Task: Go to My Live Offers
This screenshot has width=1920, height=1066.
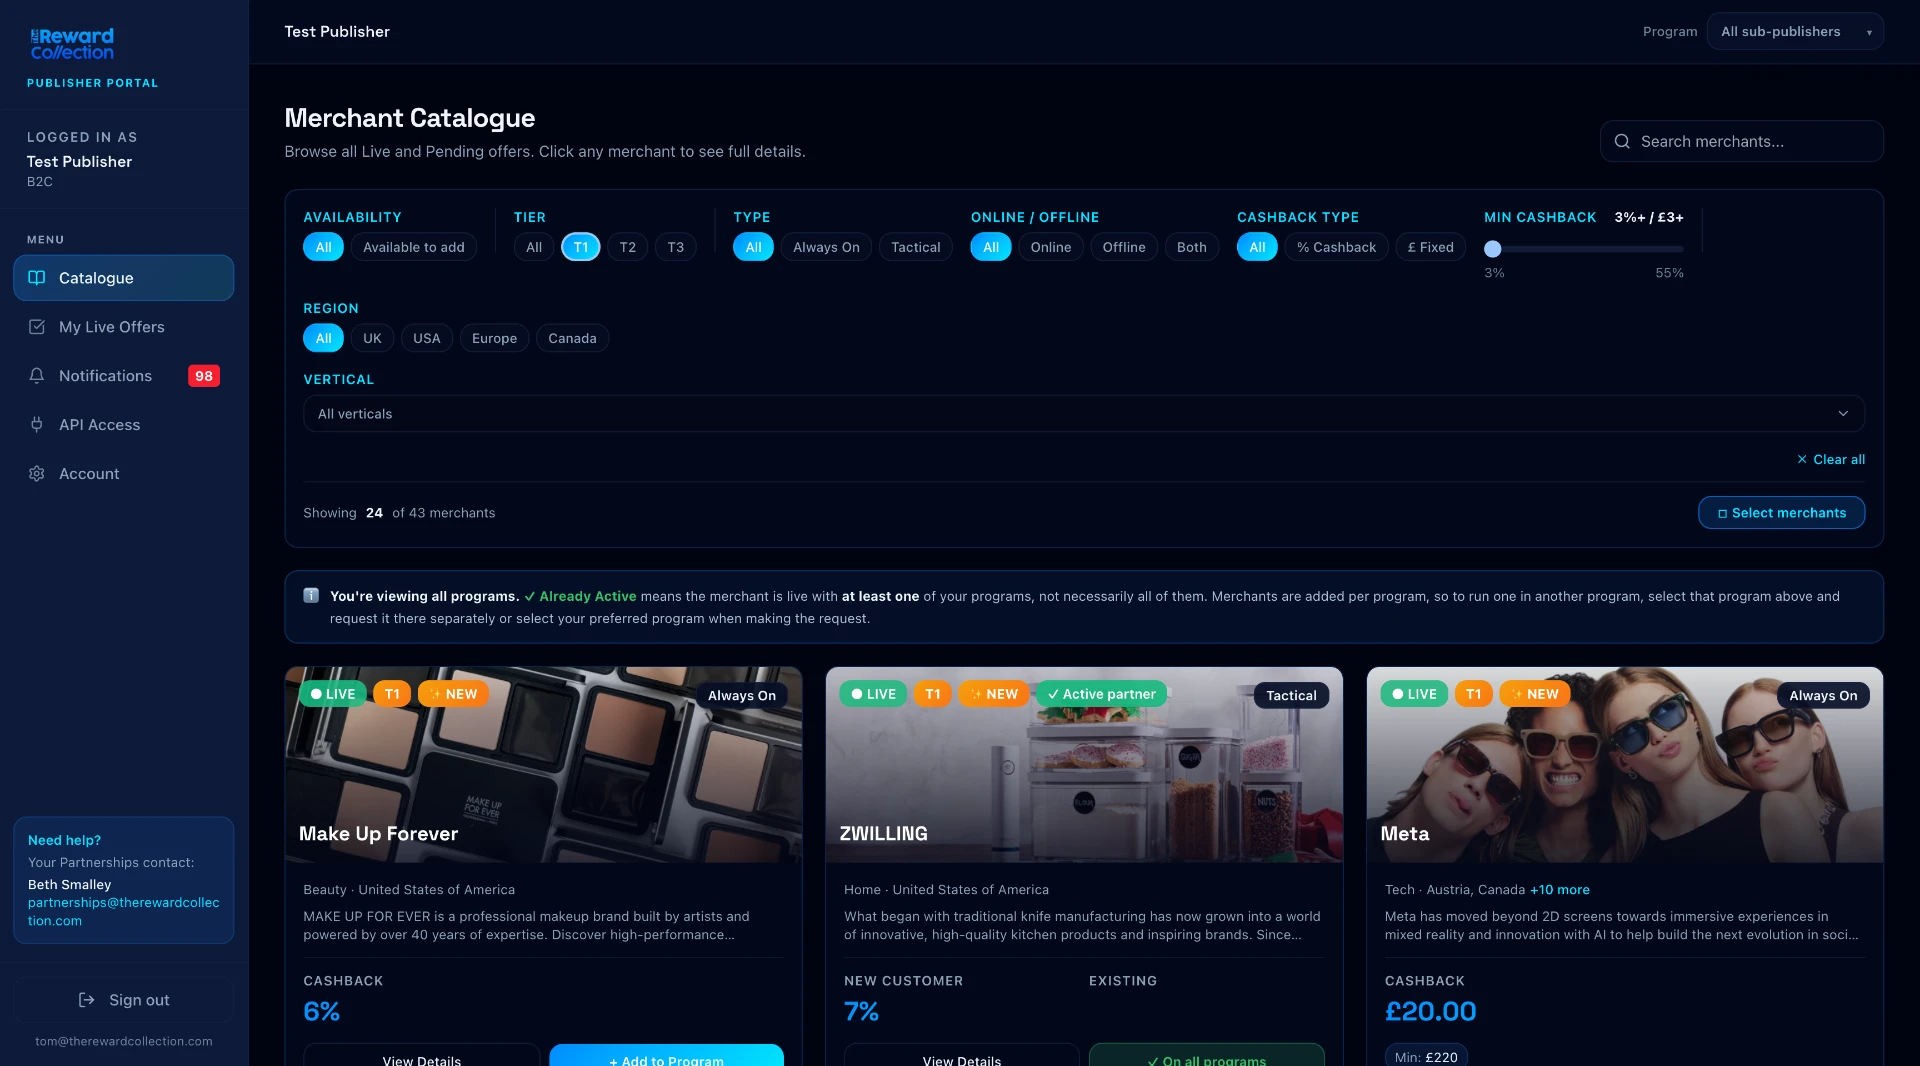Action: pos(124,327)
